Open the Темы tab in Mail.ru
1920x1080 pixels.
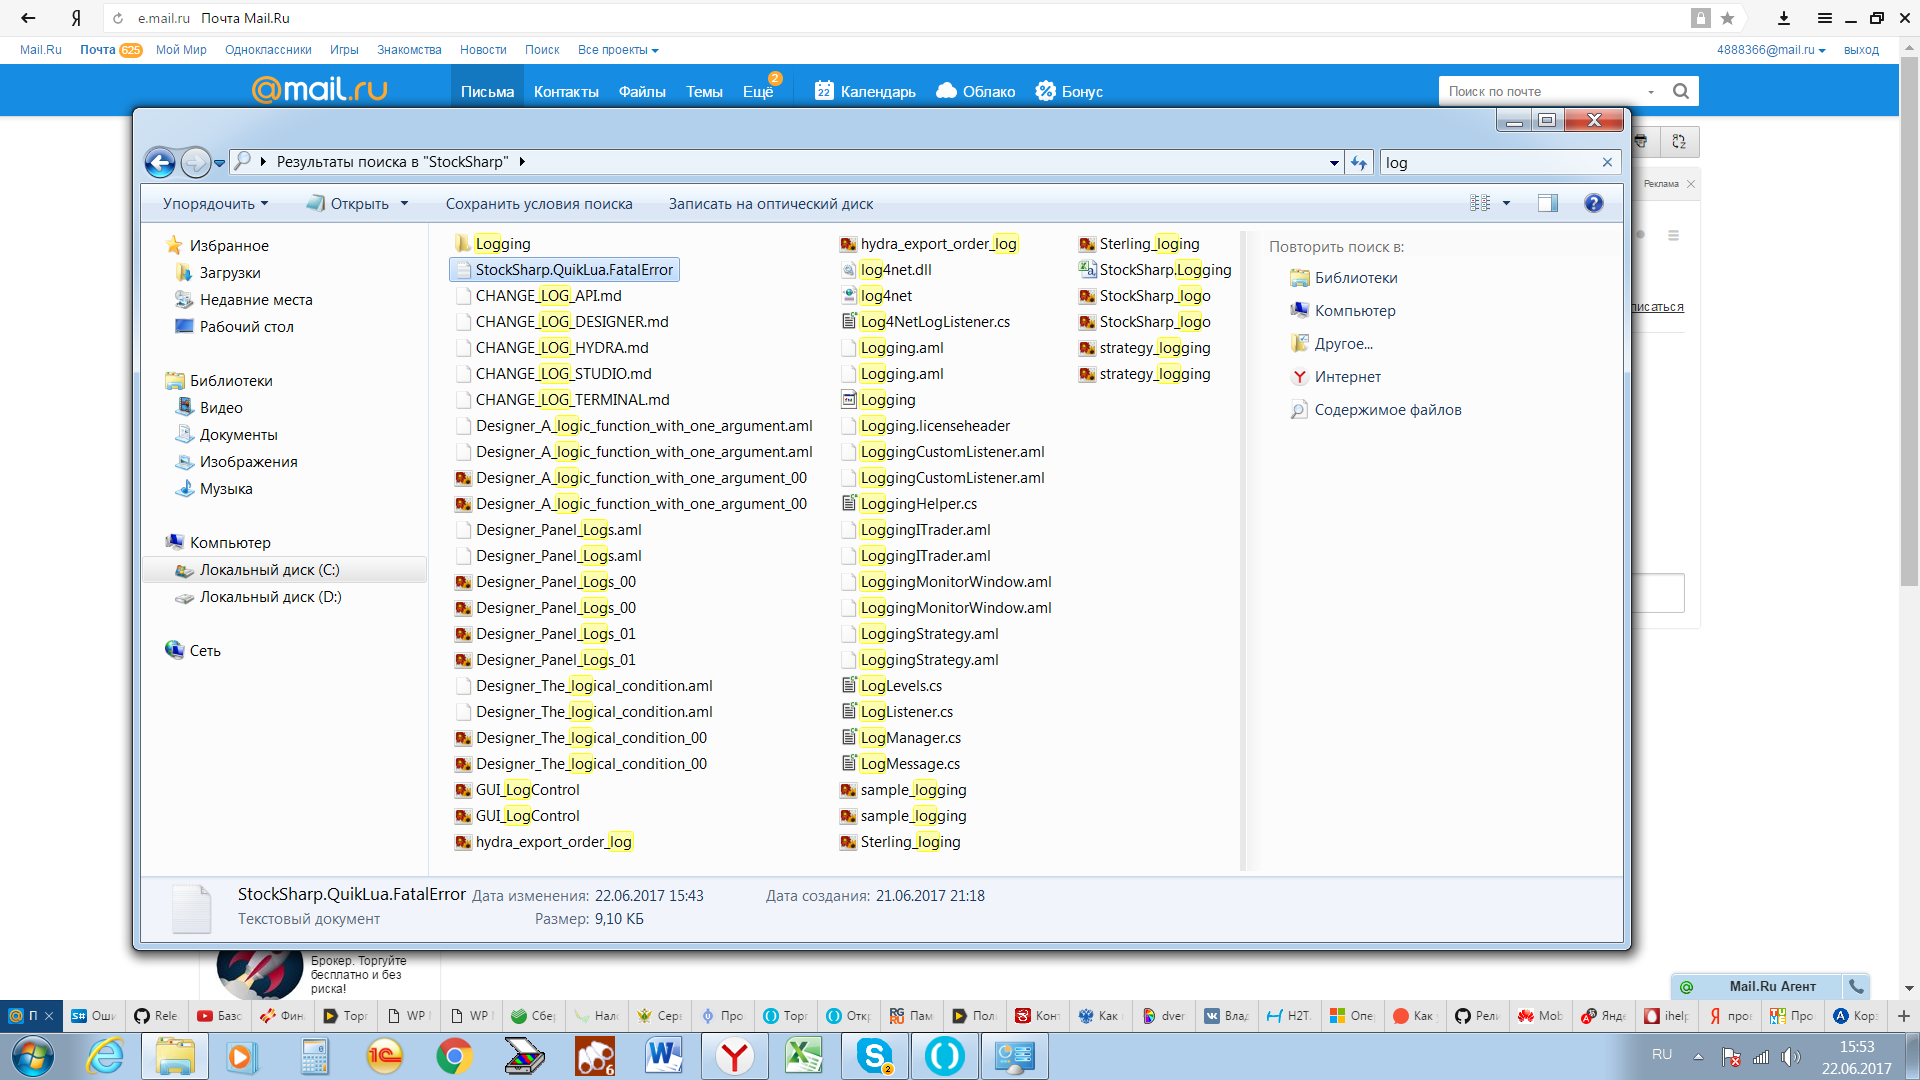pos(704,91)
